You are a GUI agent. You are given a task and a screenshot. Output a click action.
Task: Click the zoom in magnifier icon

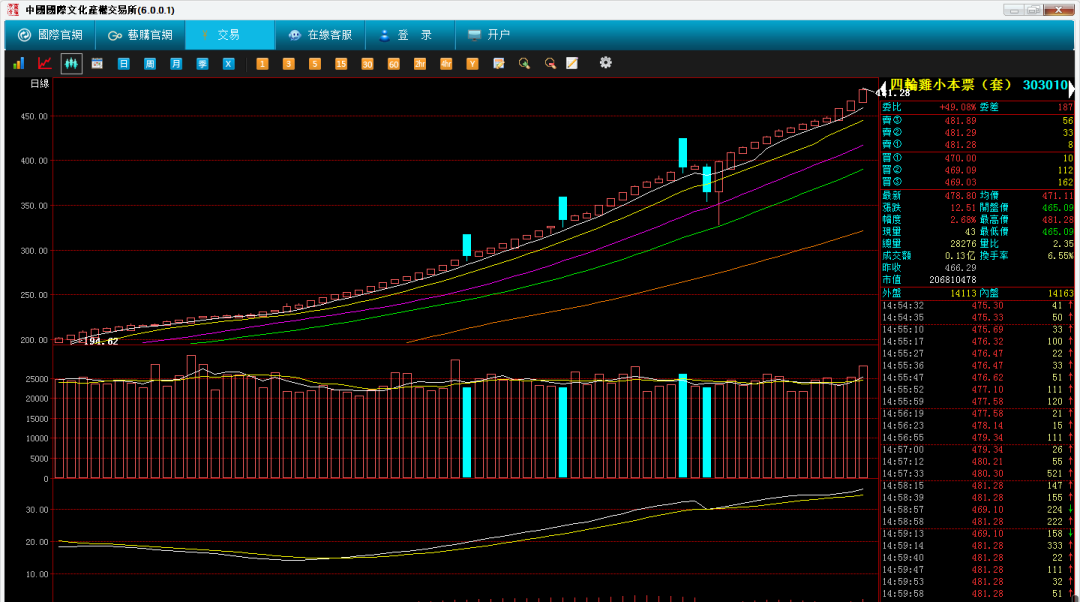click(524, 63)
